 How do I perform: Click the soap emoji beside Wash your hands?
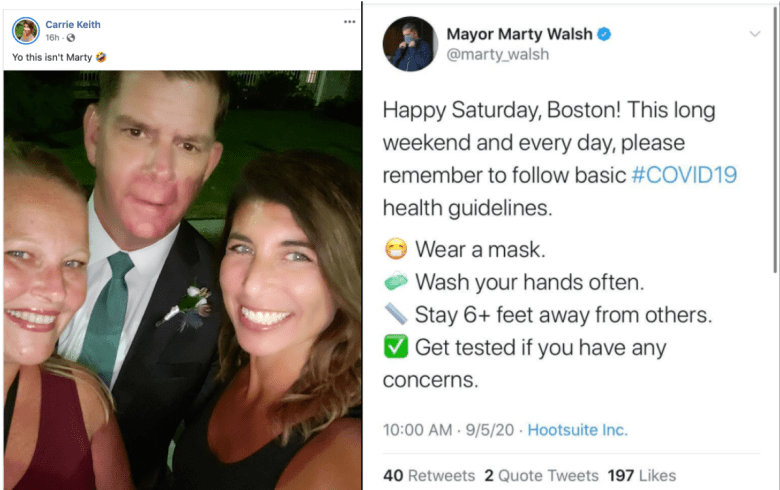(x=396, y=282)
